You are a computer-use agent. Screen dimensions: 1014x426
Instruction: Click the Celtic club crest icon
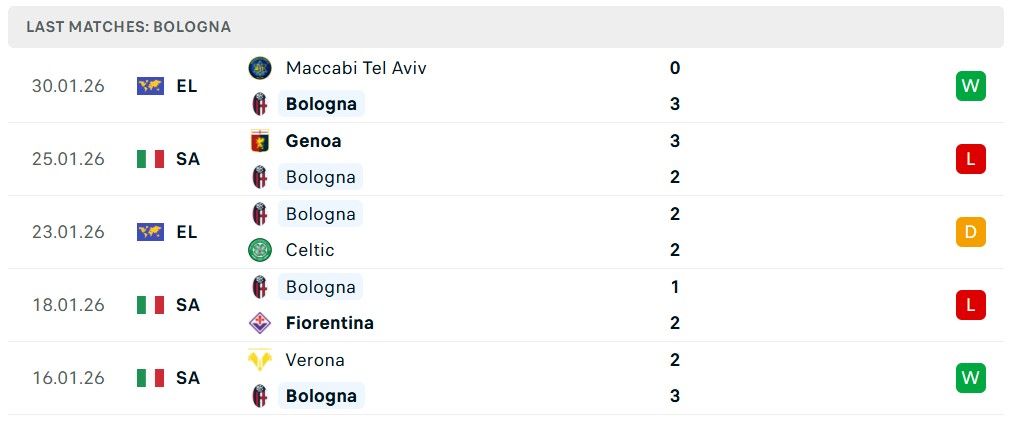(260, 250)
